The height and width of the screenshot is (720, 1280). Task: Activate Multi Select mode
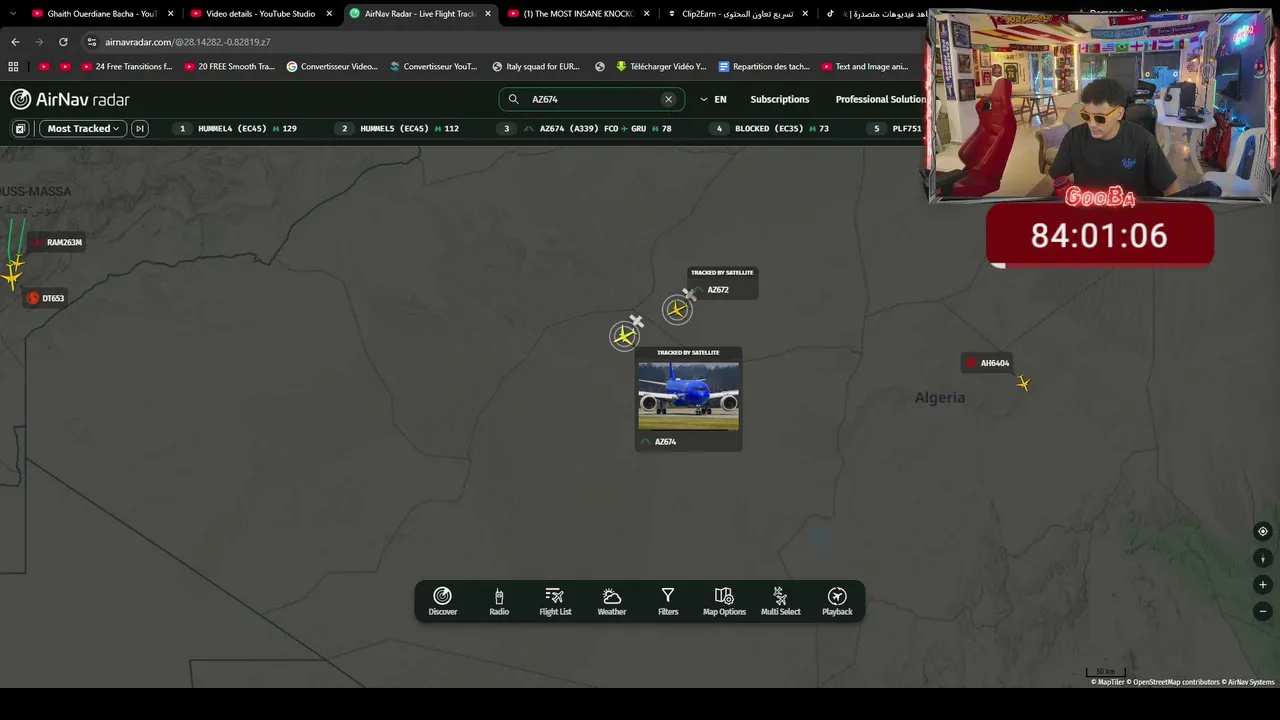781,601
